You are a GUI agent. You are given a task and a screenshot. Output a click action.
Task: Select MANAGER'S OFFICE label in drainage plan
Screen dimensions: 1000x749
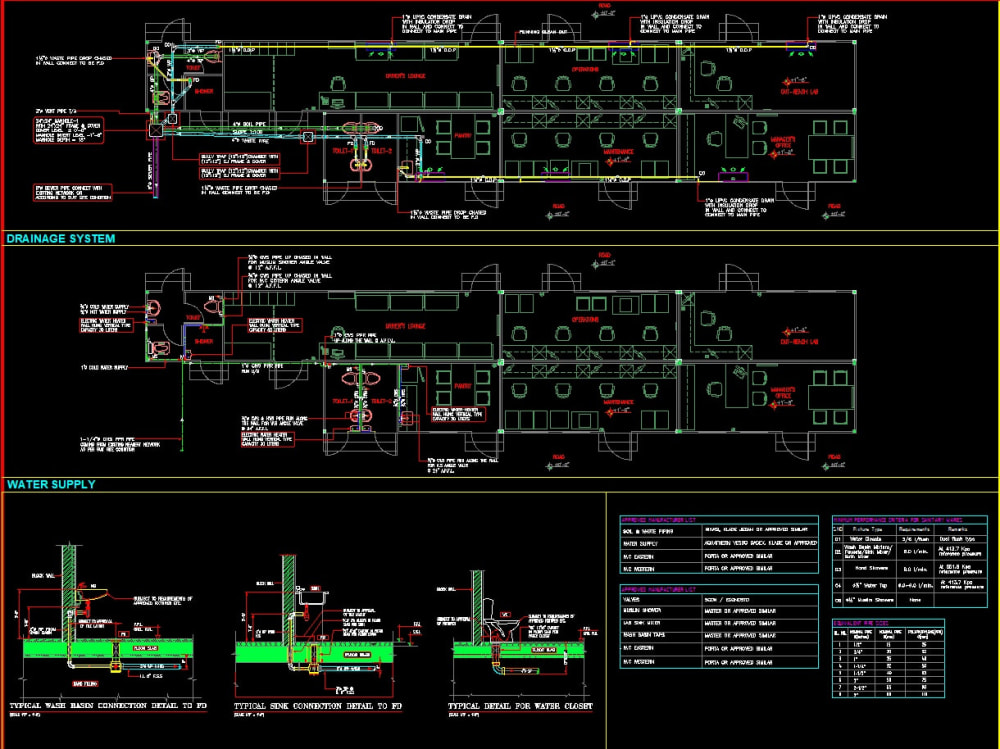pyautogui.click(x=783, y=142)
